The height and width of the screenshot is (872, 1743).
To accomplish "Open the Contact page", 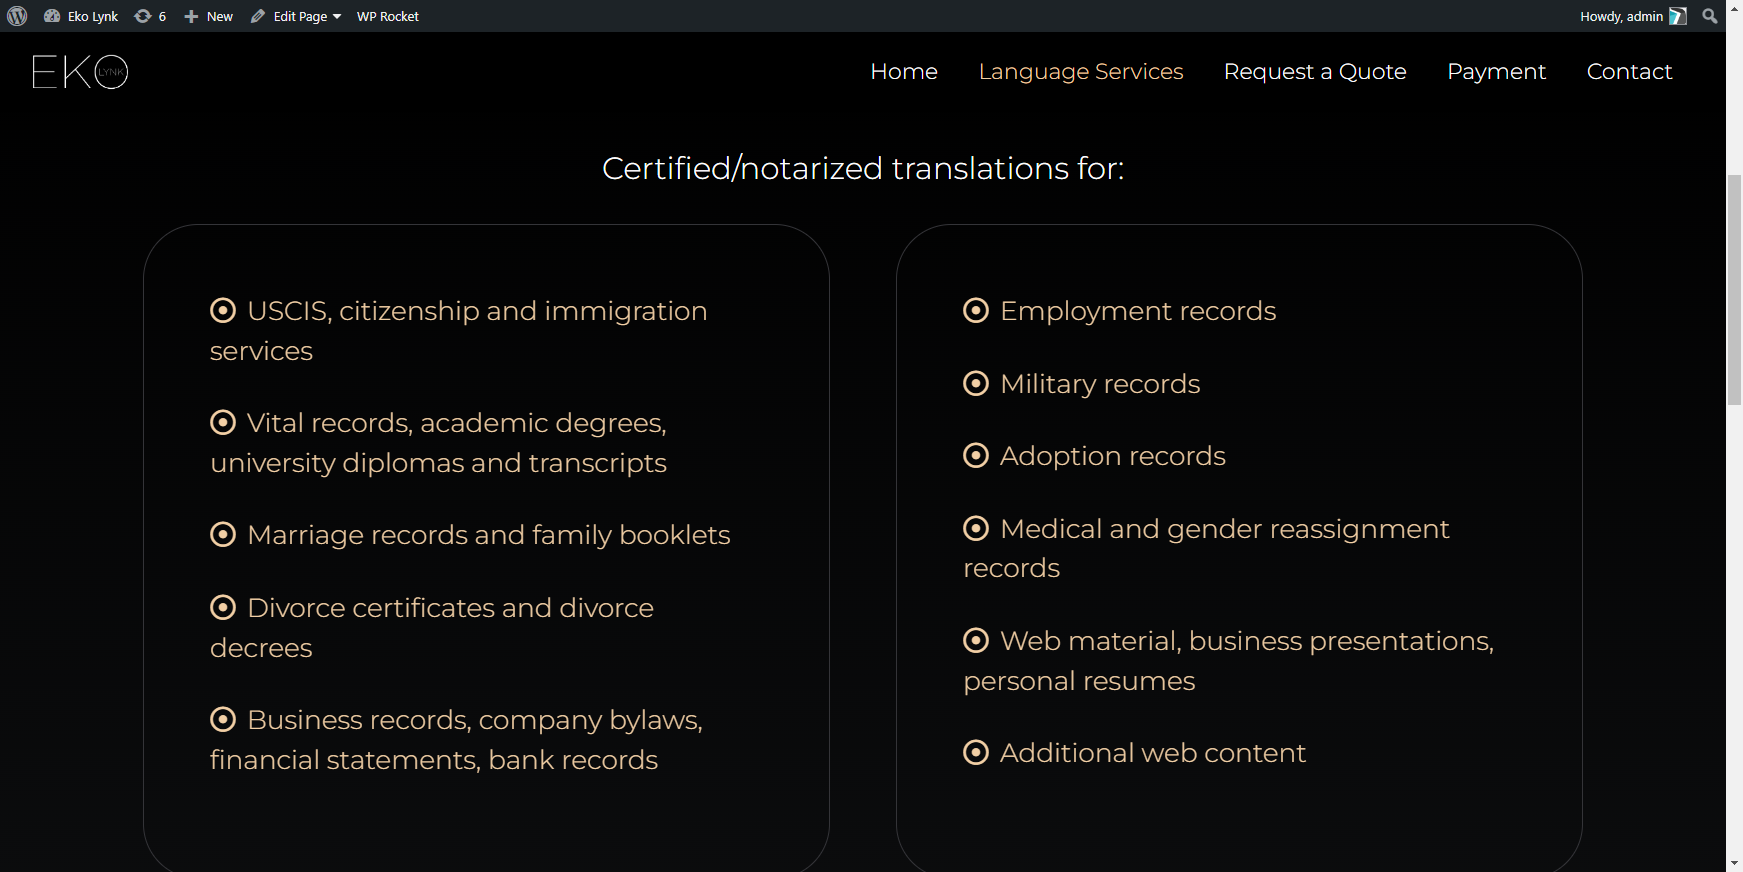I will pos(1629,72).
